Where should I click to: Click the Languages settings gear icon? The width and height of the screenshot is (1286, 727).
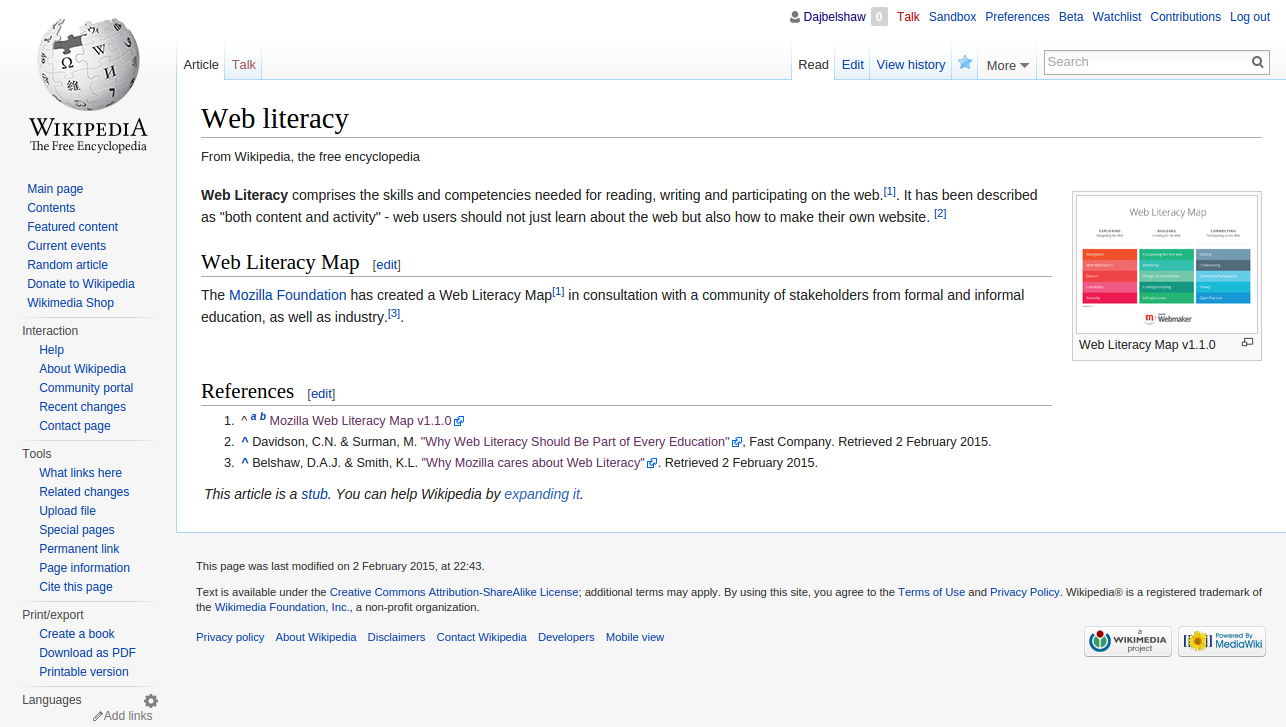(x=151, y=701)
